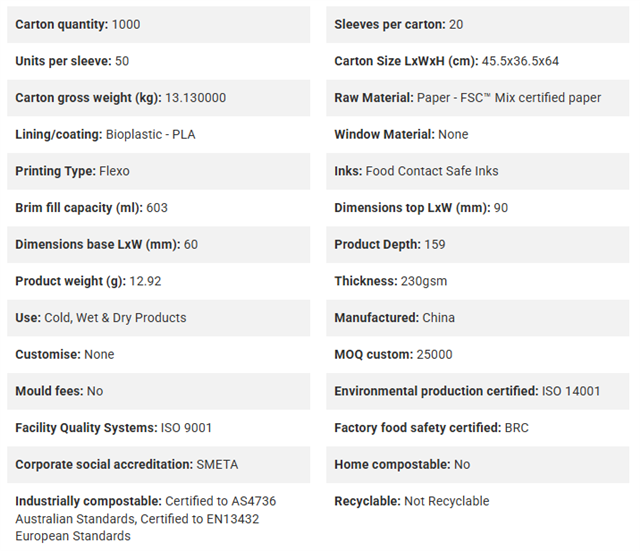Viewport: 640px width, 551px height.
Task: Click the Carton quantity 1000 row
Action: click(x=158, y=24)
